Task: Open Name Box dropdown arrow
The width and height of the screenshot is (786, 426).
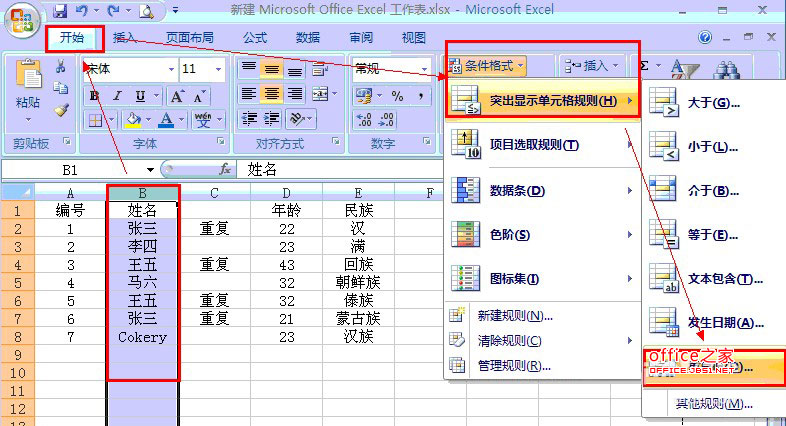Action: pyautogui.click(x=150, y=170)
